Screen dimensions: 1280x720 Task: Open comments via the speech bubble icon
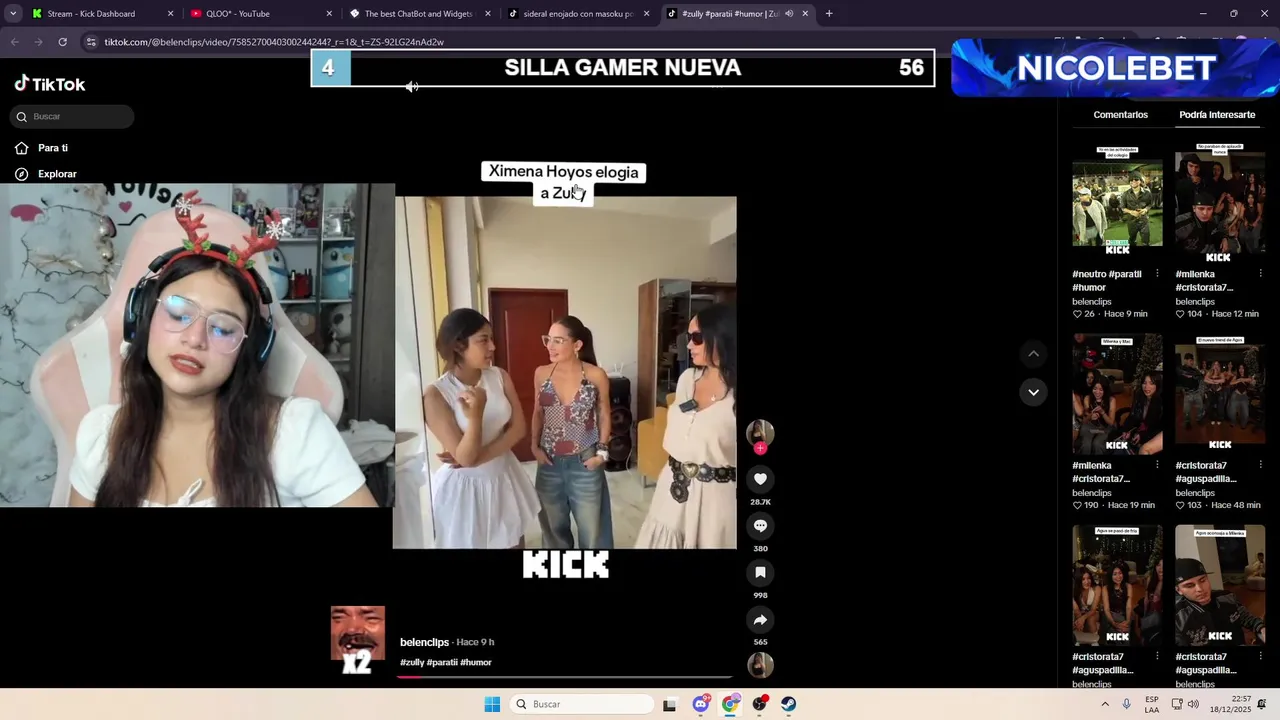pyautogui.click(x=760, y=526)
